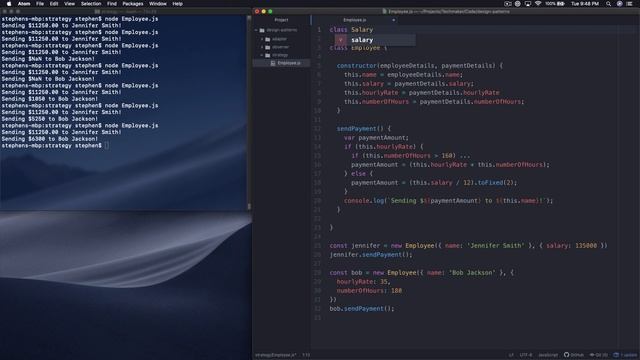Click the Employee.js file icon in tree
This screenshot has height=360, width=640.
click(273, 63)
